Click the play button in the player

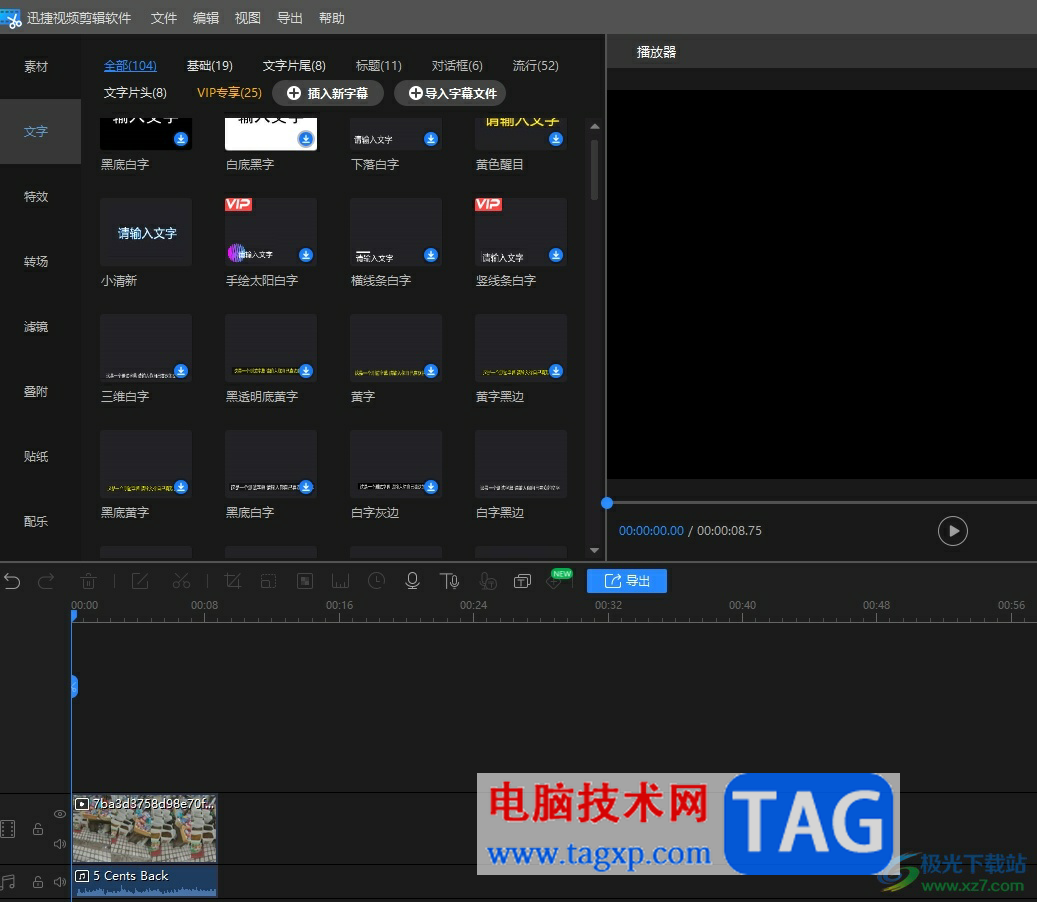(x=952, y=530)
